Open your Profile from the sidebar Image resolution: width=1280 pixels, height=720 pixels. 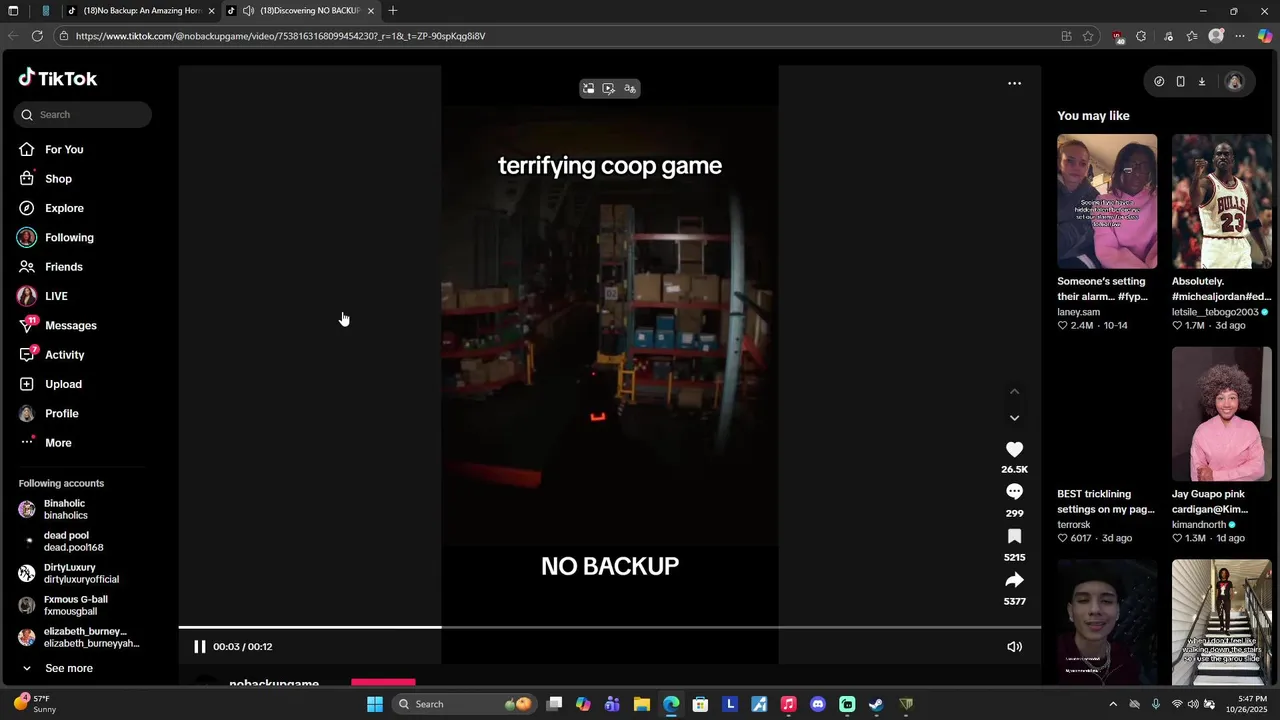[49, 414]
